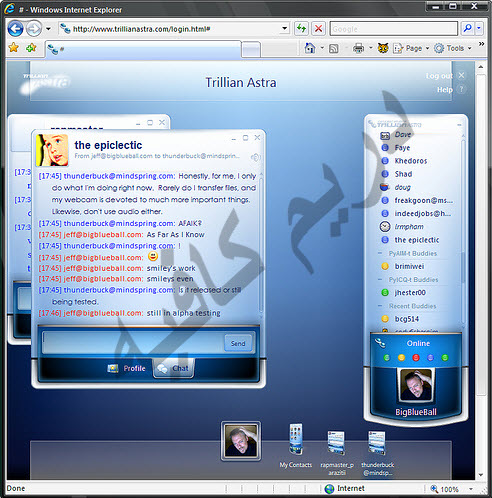Click the Google search box
Screen dimensions: 492x498
(x=394, y=29)
